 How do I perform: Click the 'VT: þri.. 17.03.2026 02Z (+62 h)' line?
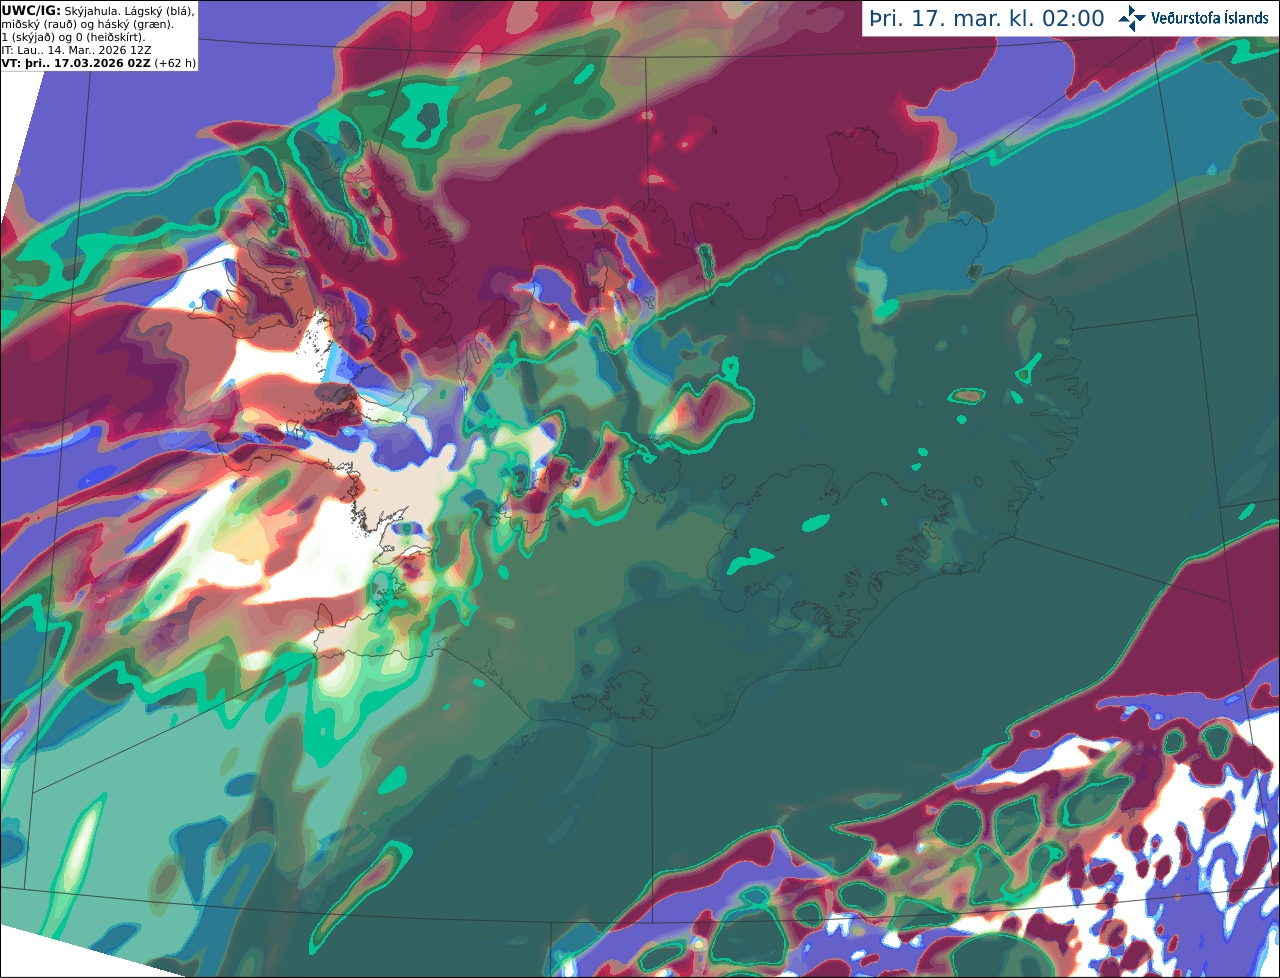click(99, 63)
